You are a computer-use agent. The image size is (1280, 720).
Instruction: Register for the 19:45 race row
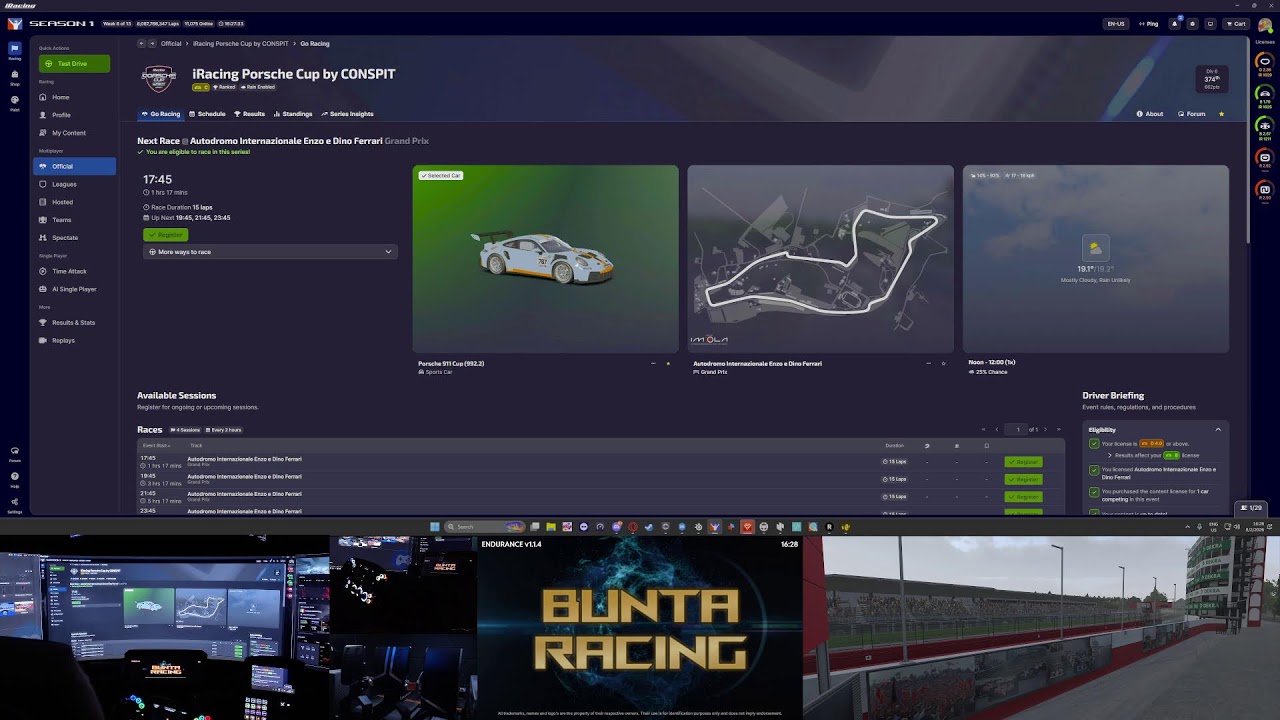[1023, 479]
